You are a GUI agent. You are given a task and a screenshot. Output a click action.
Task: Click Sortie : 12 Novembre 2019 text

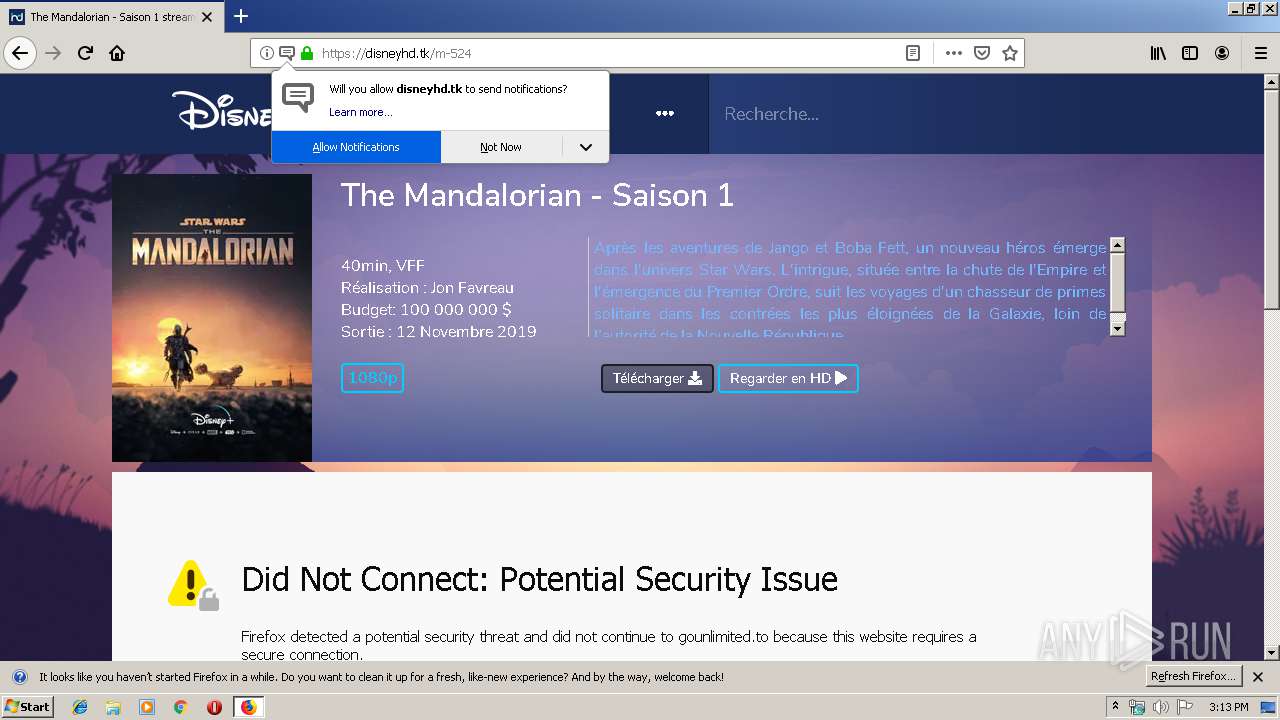coord(438,332)
